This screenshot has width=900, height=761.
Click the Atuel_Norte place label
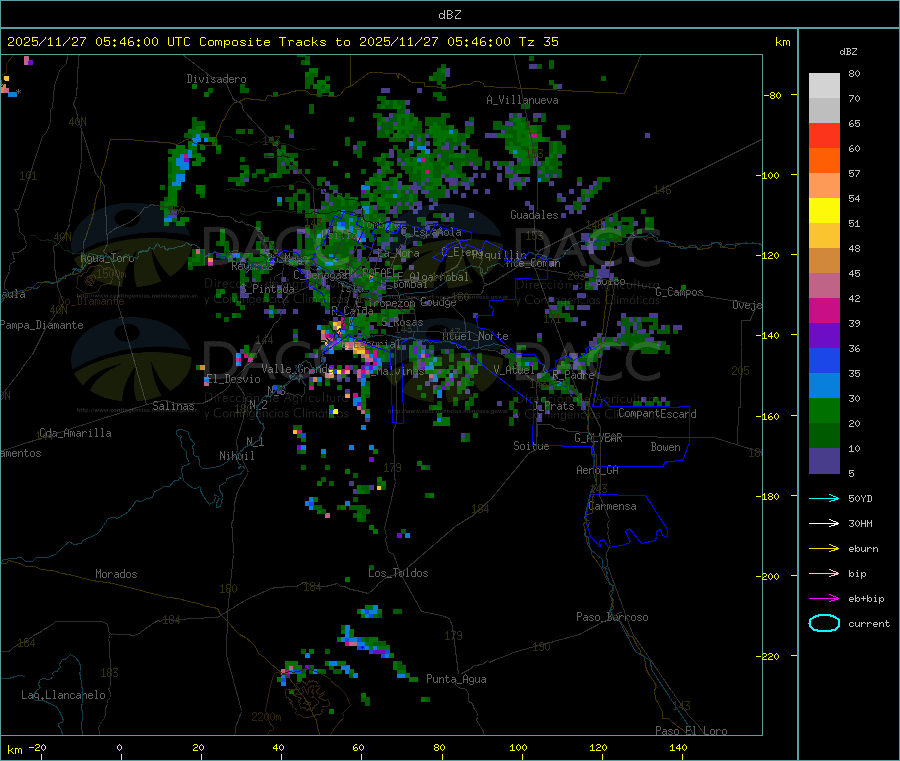(475, 336)
